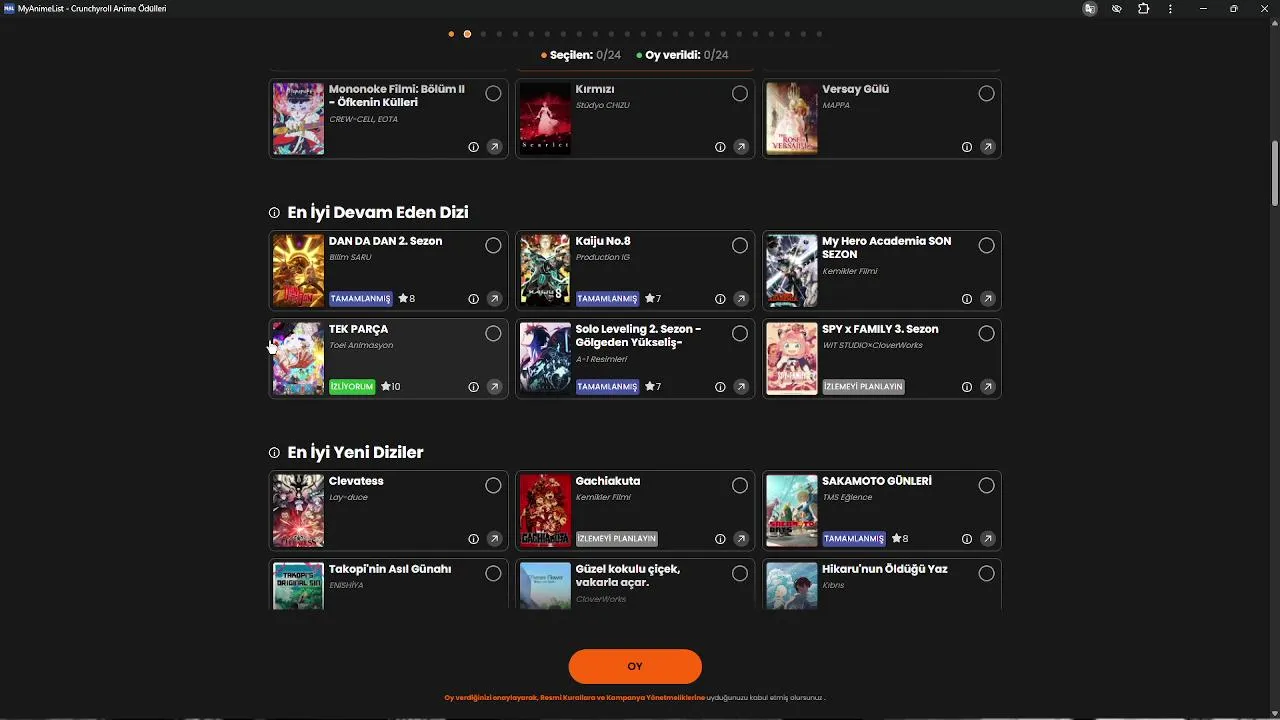Jump to first category pagination dot
1280x720 pixels.
(x=451, y=34)
